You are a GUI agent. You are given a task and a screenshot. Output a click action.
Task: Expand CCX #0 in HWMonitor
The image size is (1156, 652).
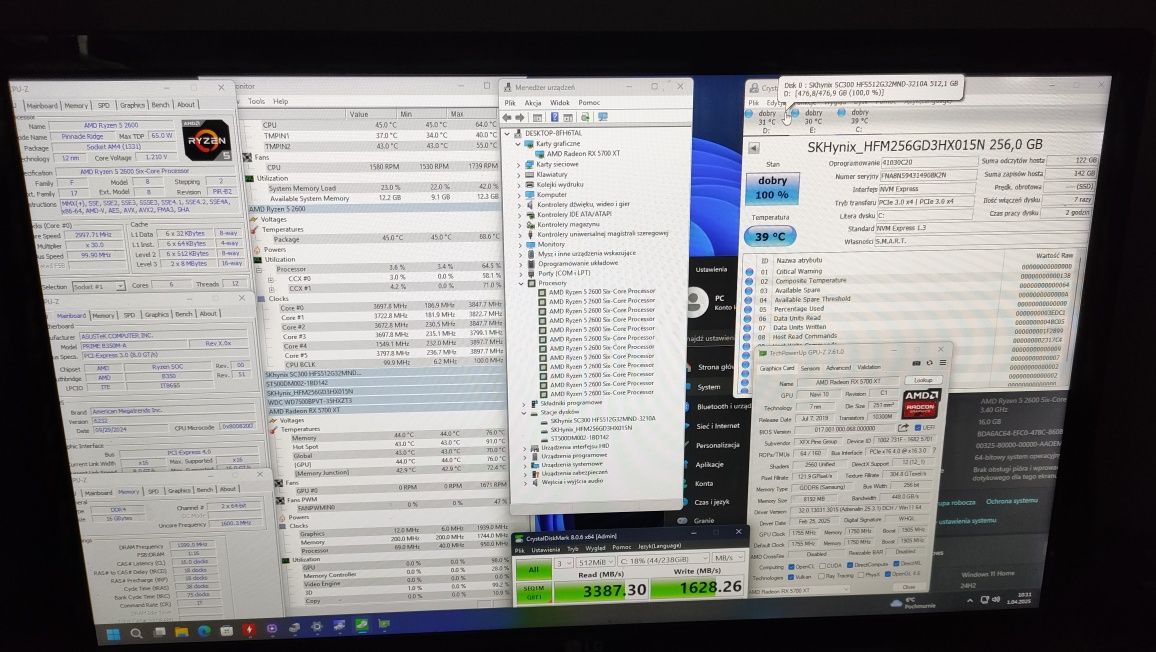(x=271, y=279)
